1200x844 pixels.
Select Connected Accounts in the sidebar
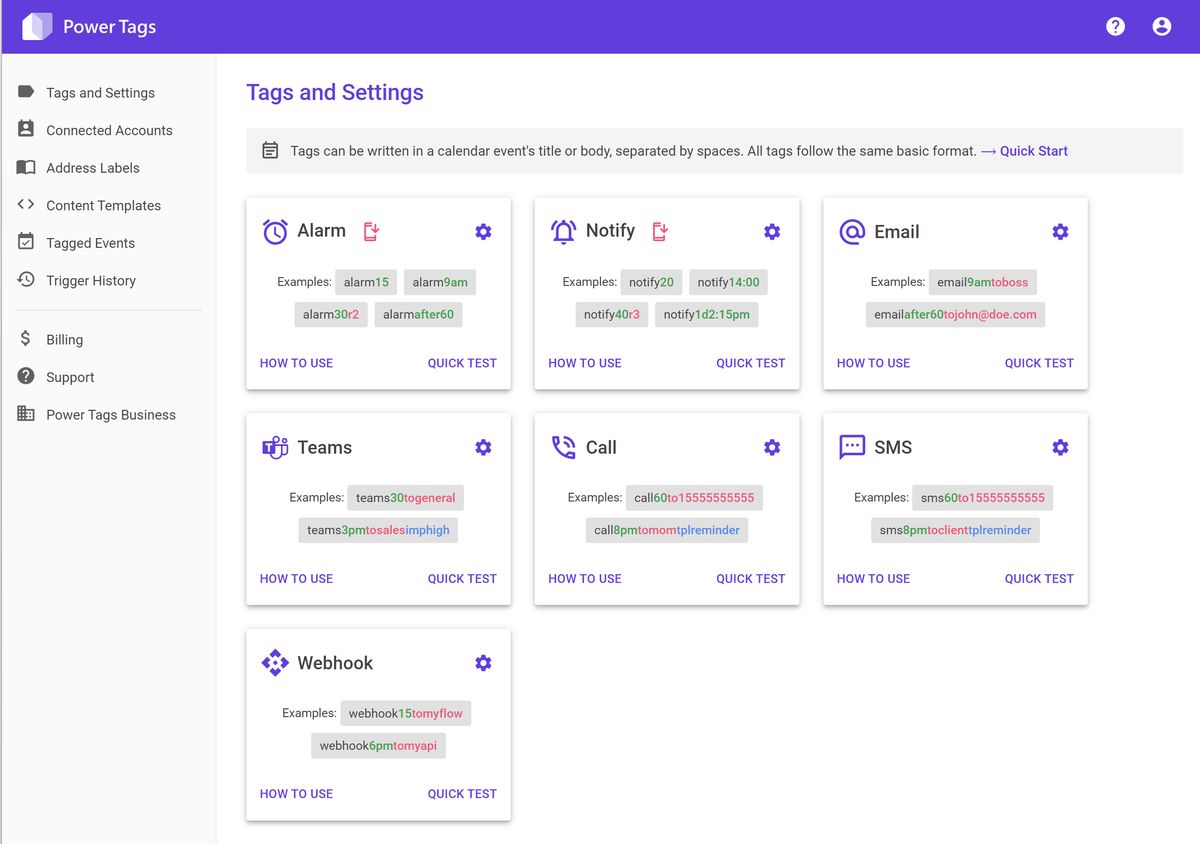pyautogui.click(x=108, y=130)
